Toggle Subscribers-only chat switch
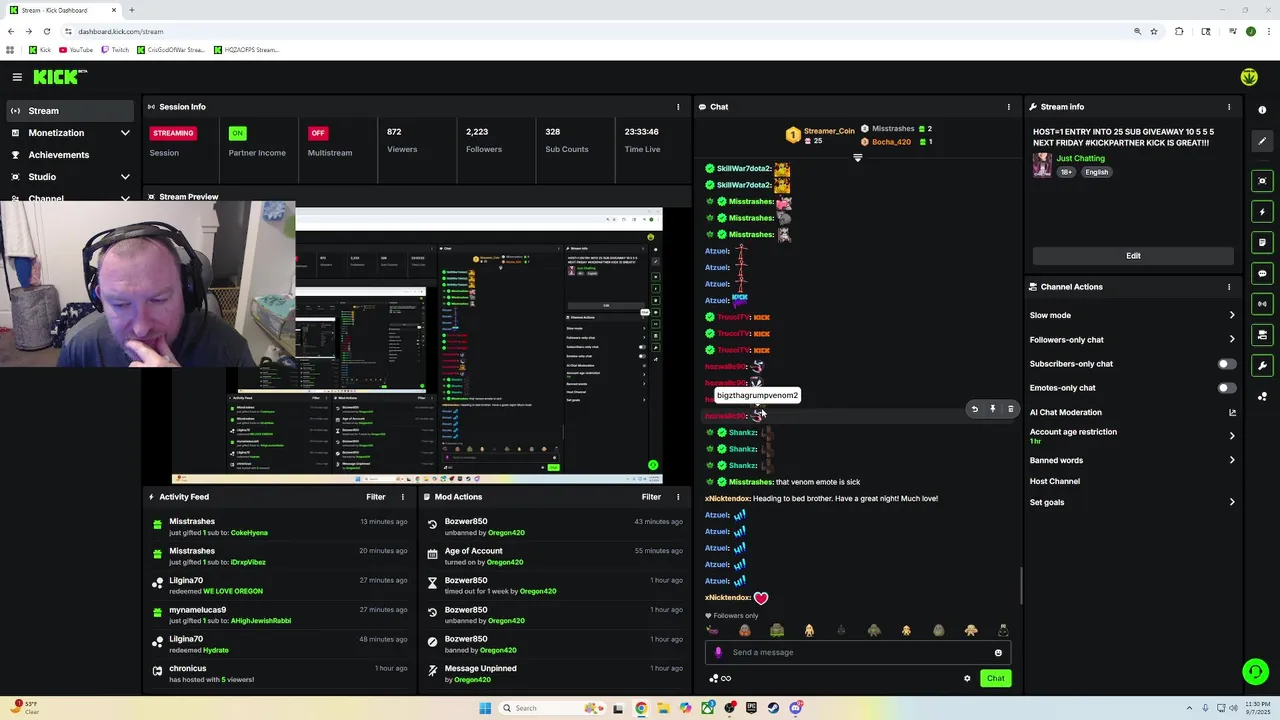Viewport: 1280px width, 720px height. tap(1226, 364)
